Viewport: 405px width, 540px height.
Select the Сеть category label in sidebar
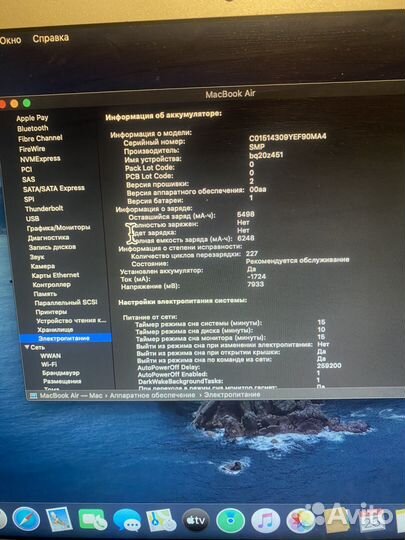click(x=37, y=347)
